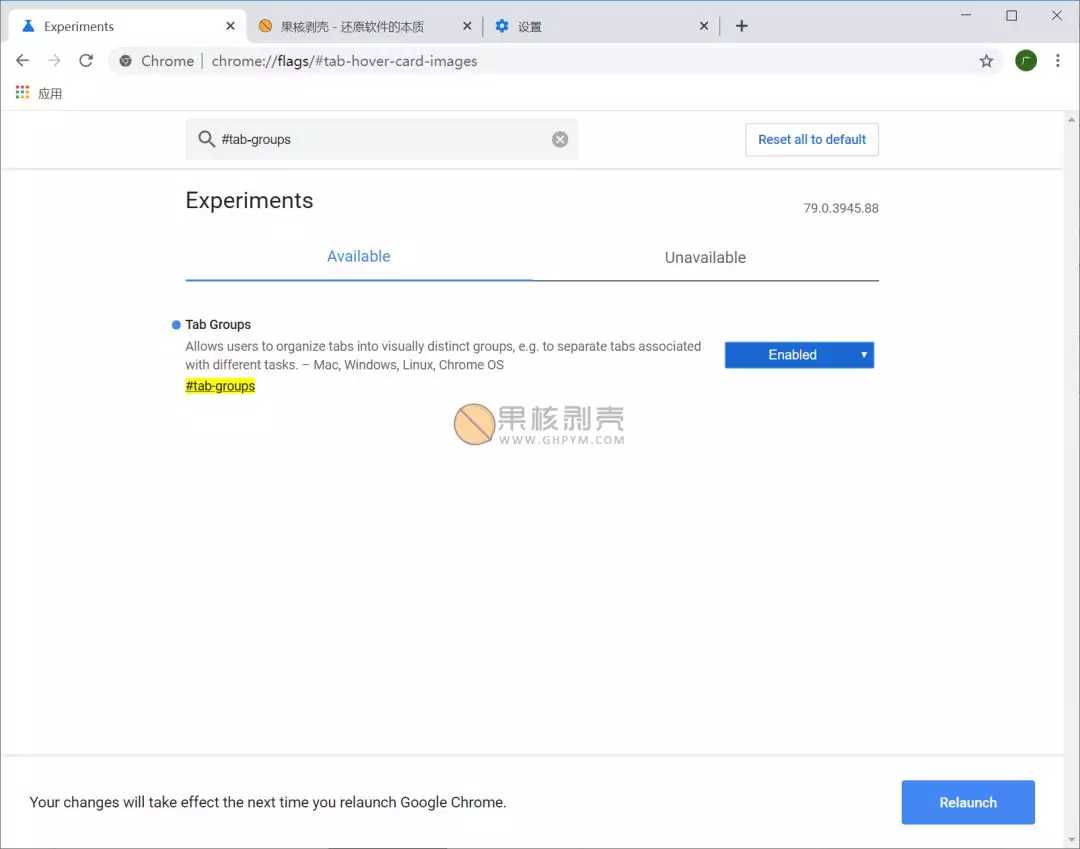The width and height of the screenshot is (1080, 849).
Task: Open the green profile avatar menu
Action: (x=1026, y=61)
